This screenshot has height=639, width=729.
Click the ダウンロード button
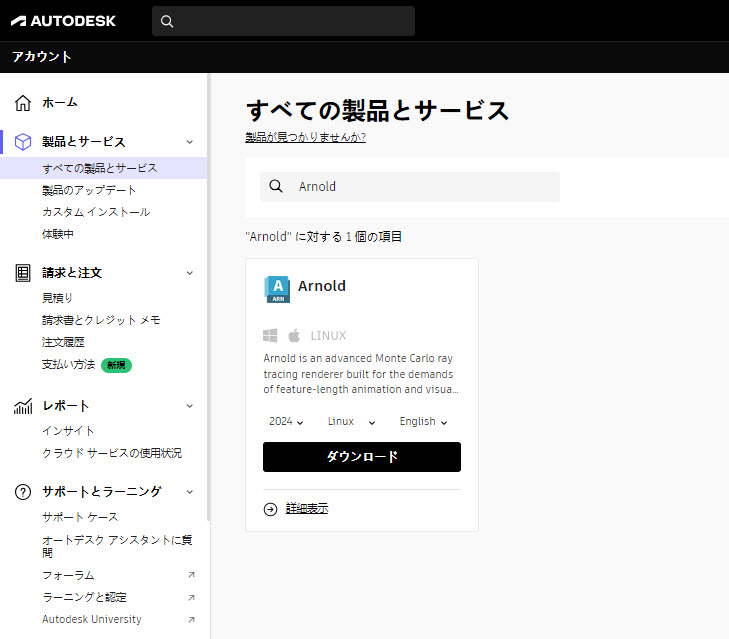tap(362, 457)
